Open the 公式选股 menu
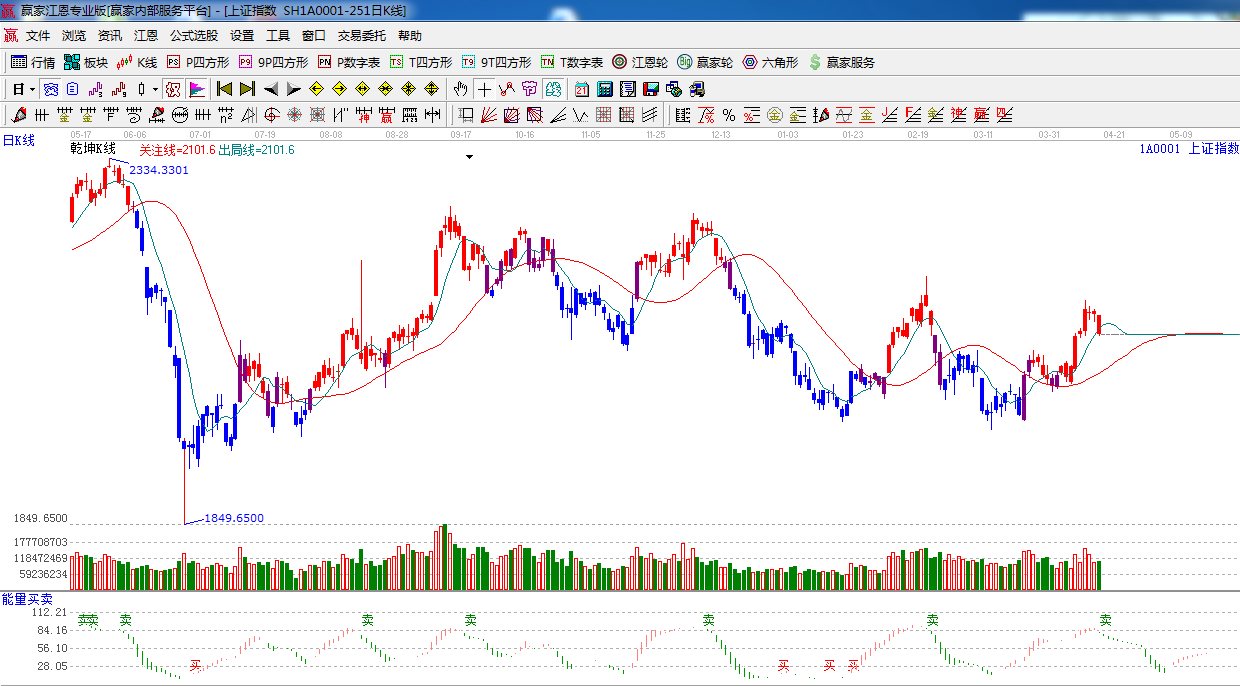 (x=193, y=36)
